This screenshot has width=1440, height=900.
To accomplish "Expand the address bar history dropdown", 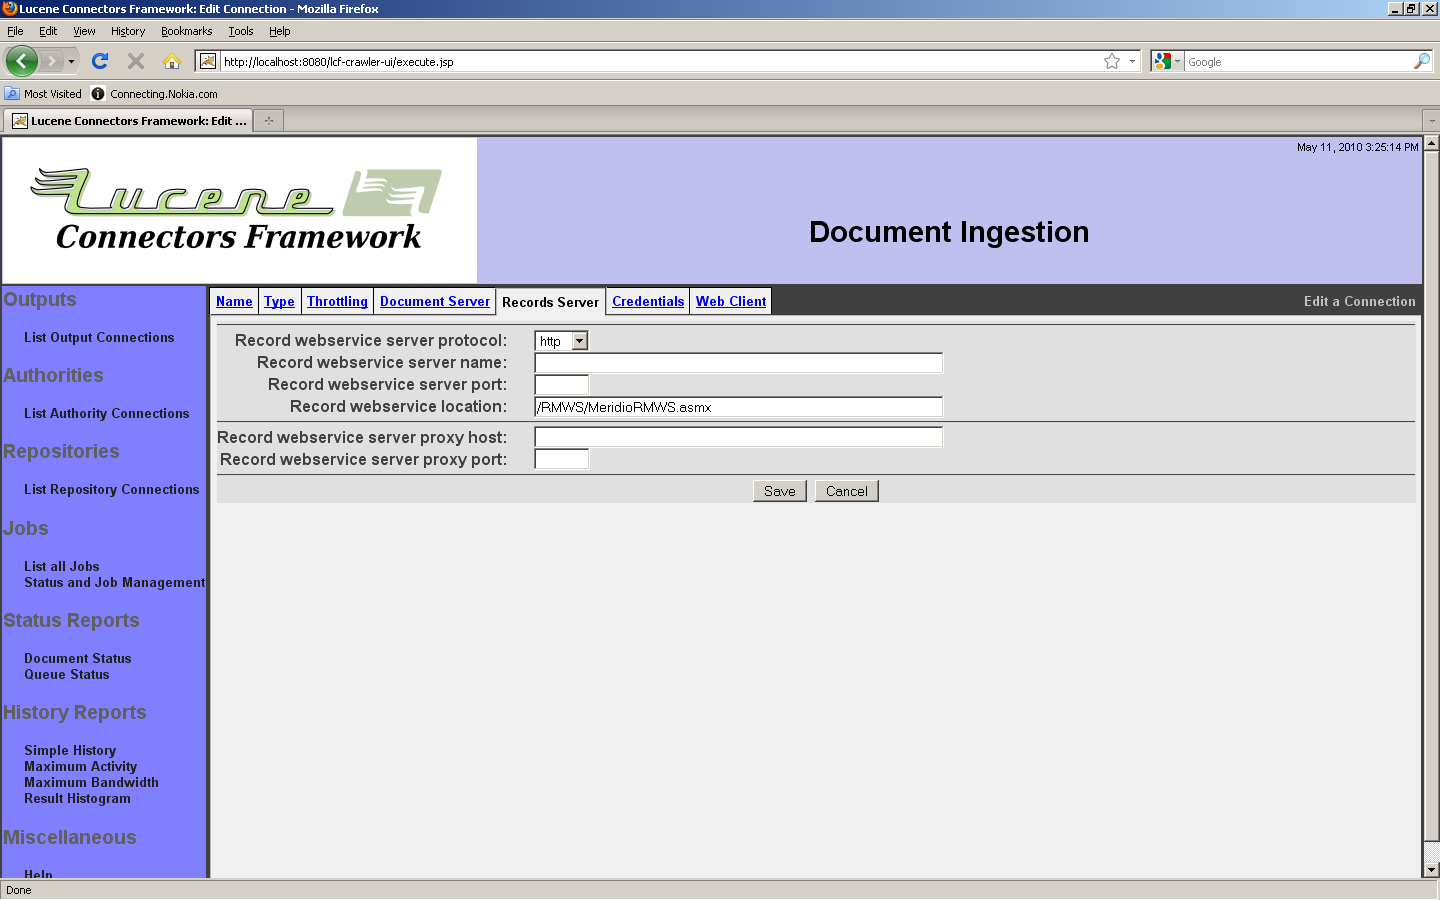I will (1132, 61).
